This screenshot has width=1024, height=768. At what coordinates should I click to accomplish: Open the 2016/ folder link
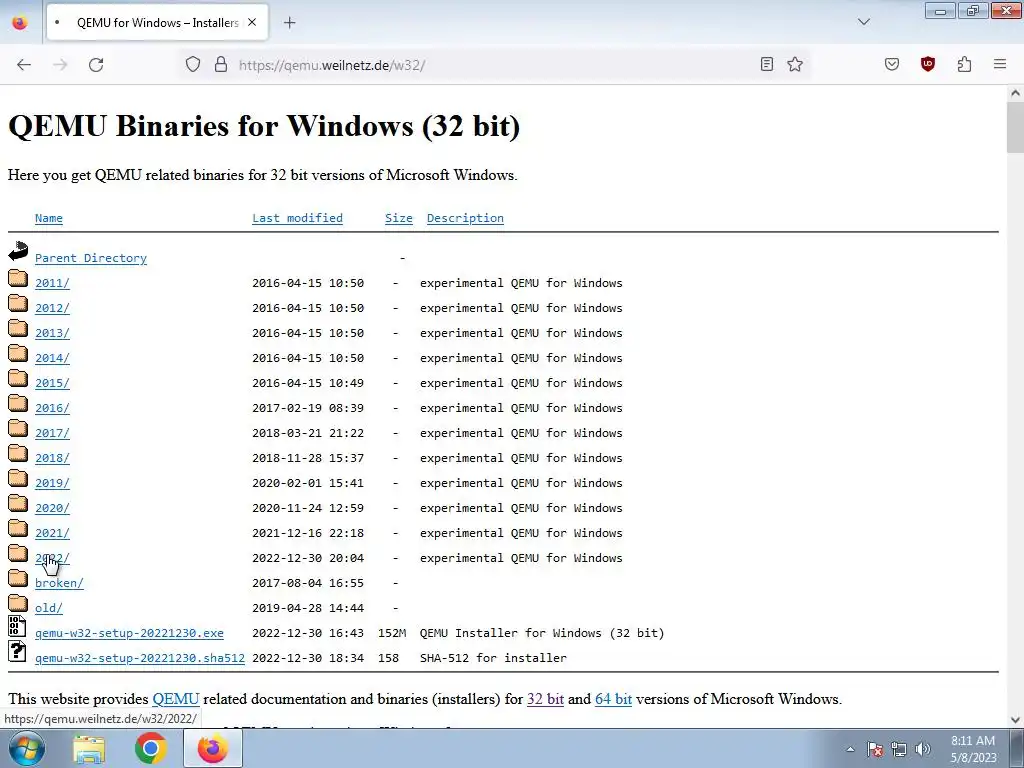coord(52,408)
